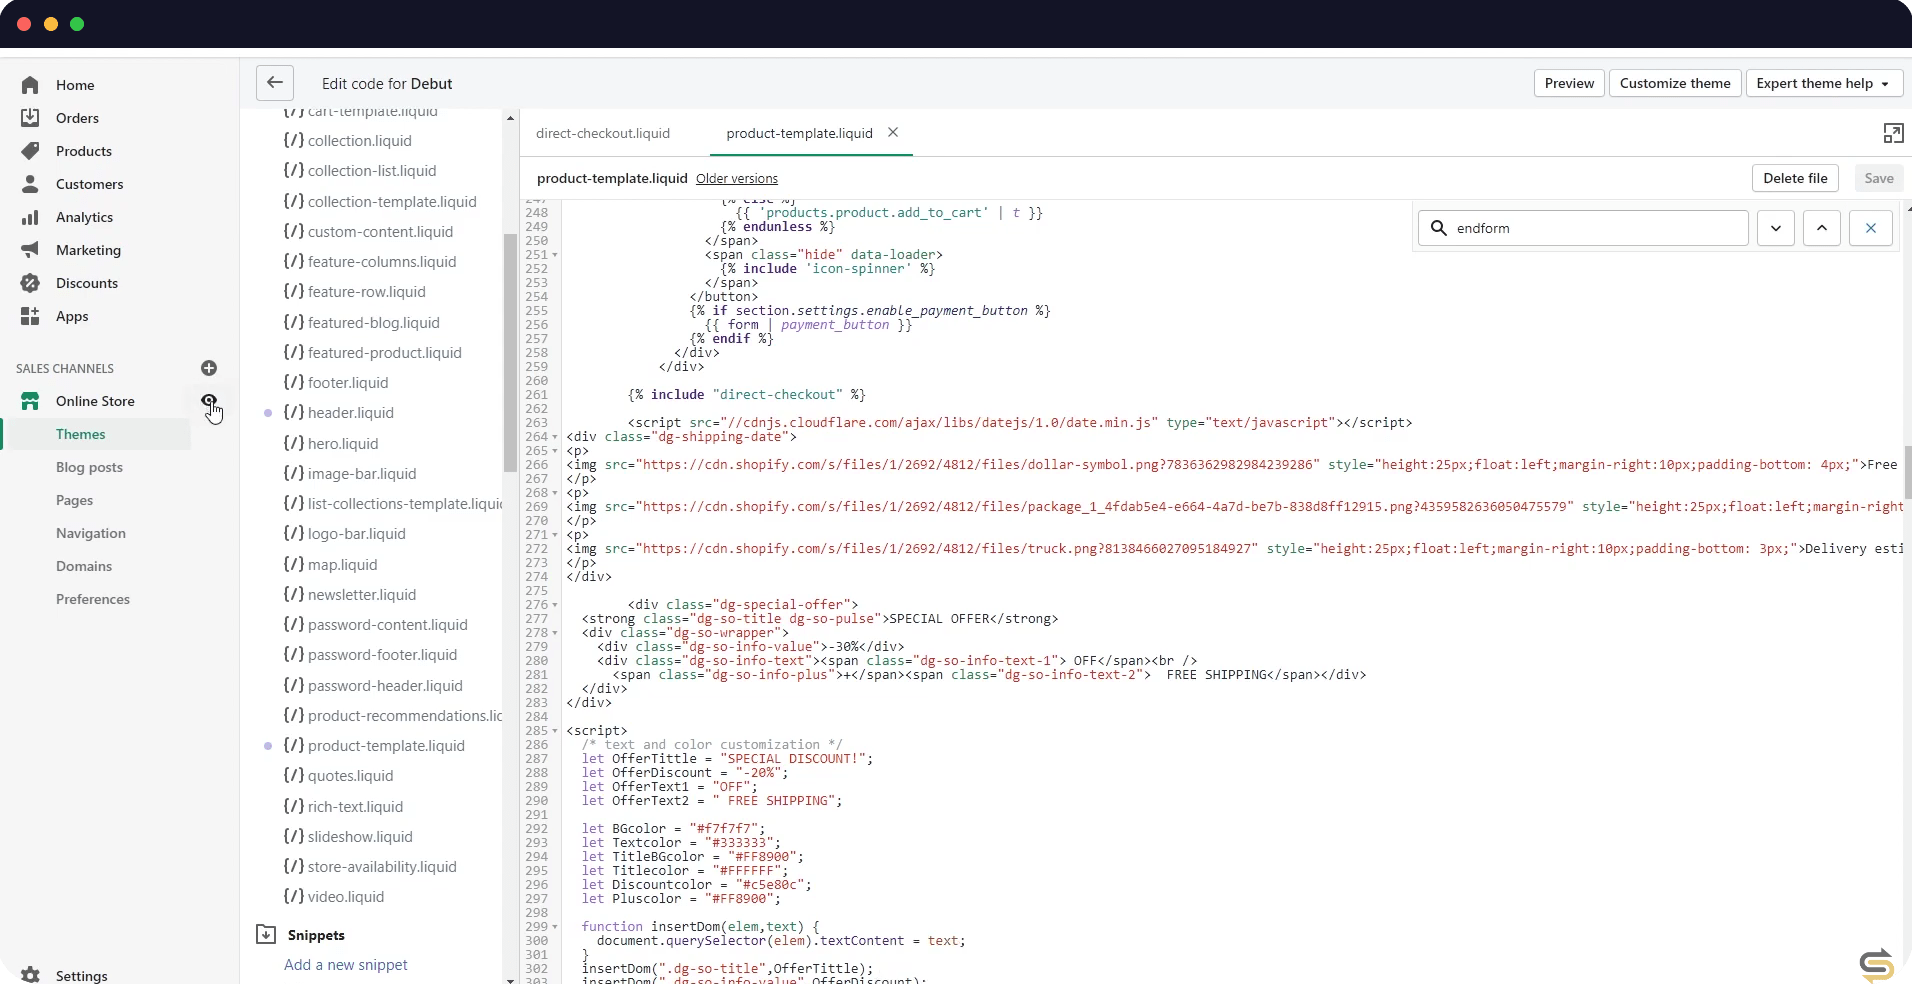Fold code at line 276
Screen dimensions: 1912x984
(555, 605)
